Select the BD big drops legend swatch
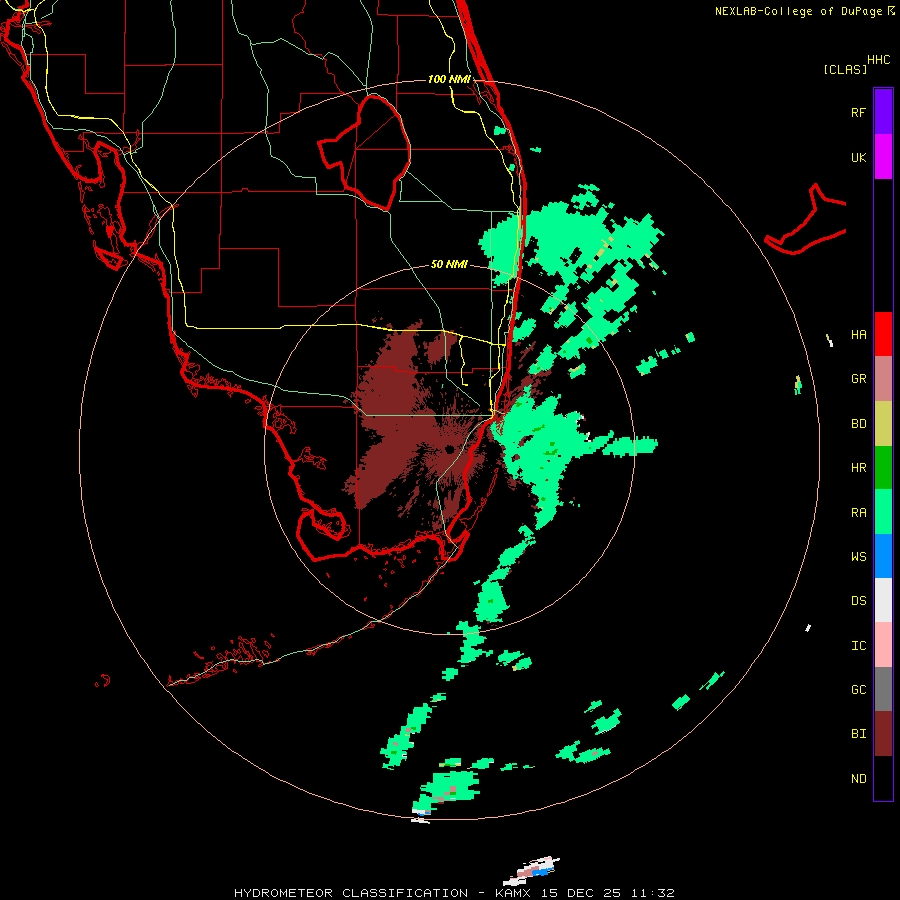Viewport: 900px width, 900px height. pyautogui.click(x=883, y=424)
